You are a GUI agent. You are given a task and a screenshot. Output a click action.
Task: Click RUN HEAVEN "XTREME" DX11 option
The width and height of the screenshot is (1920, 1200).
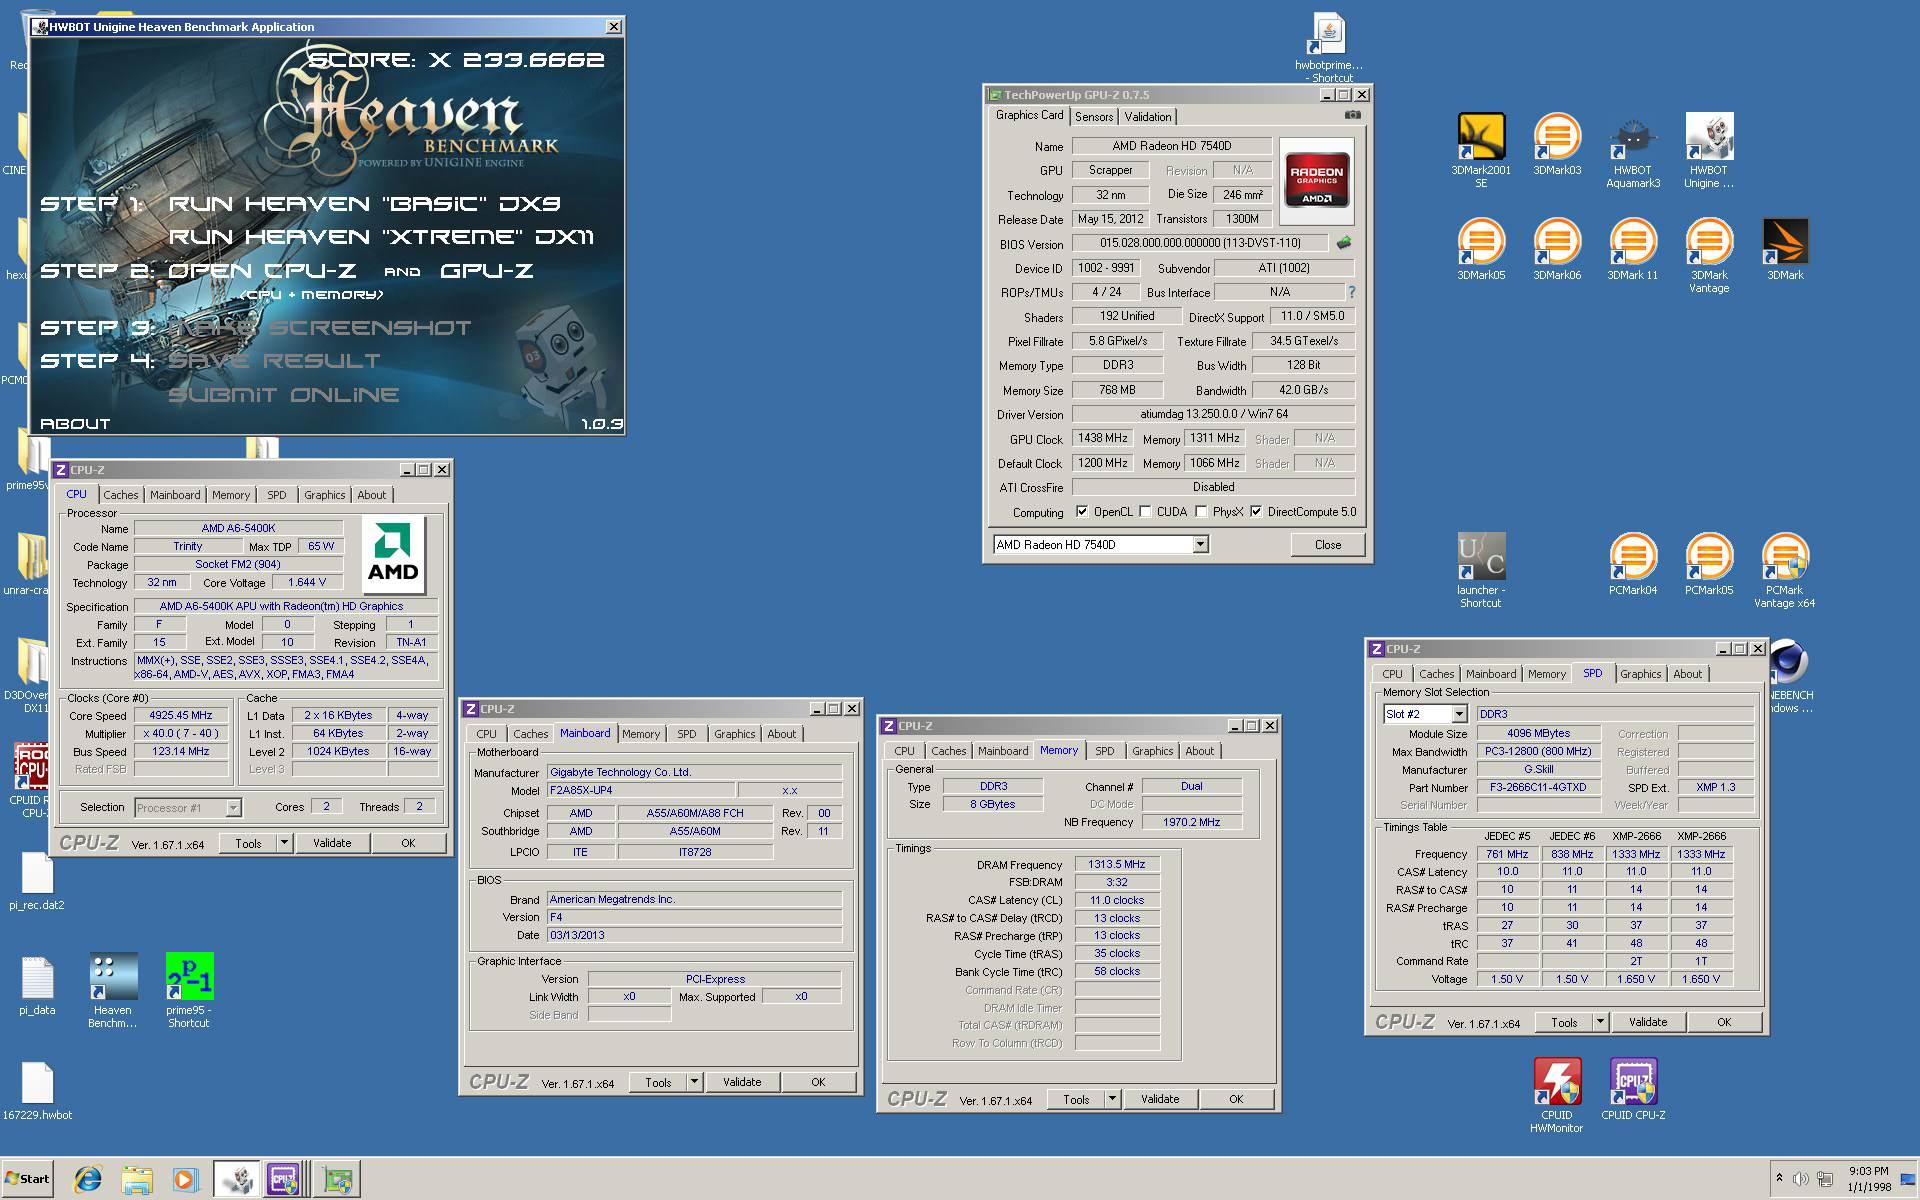381,237
